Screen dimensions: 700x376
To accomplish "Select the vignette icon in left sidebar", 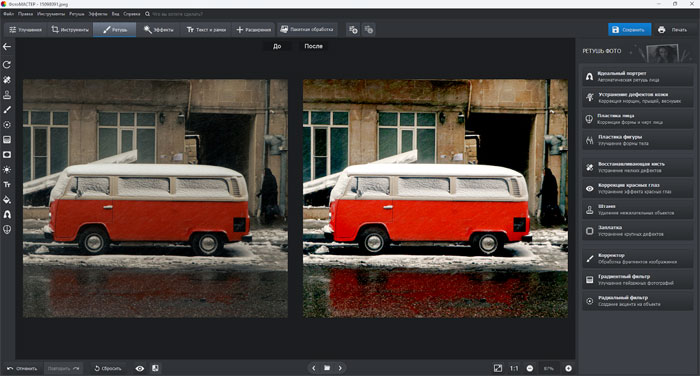I will 7,155.
